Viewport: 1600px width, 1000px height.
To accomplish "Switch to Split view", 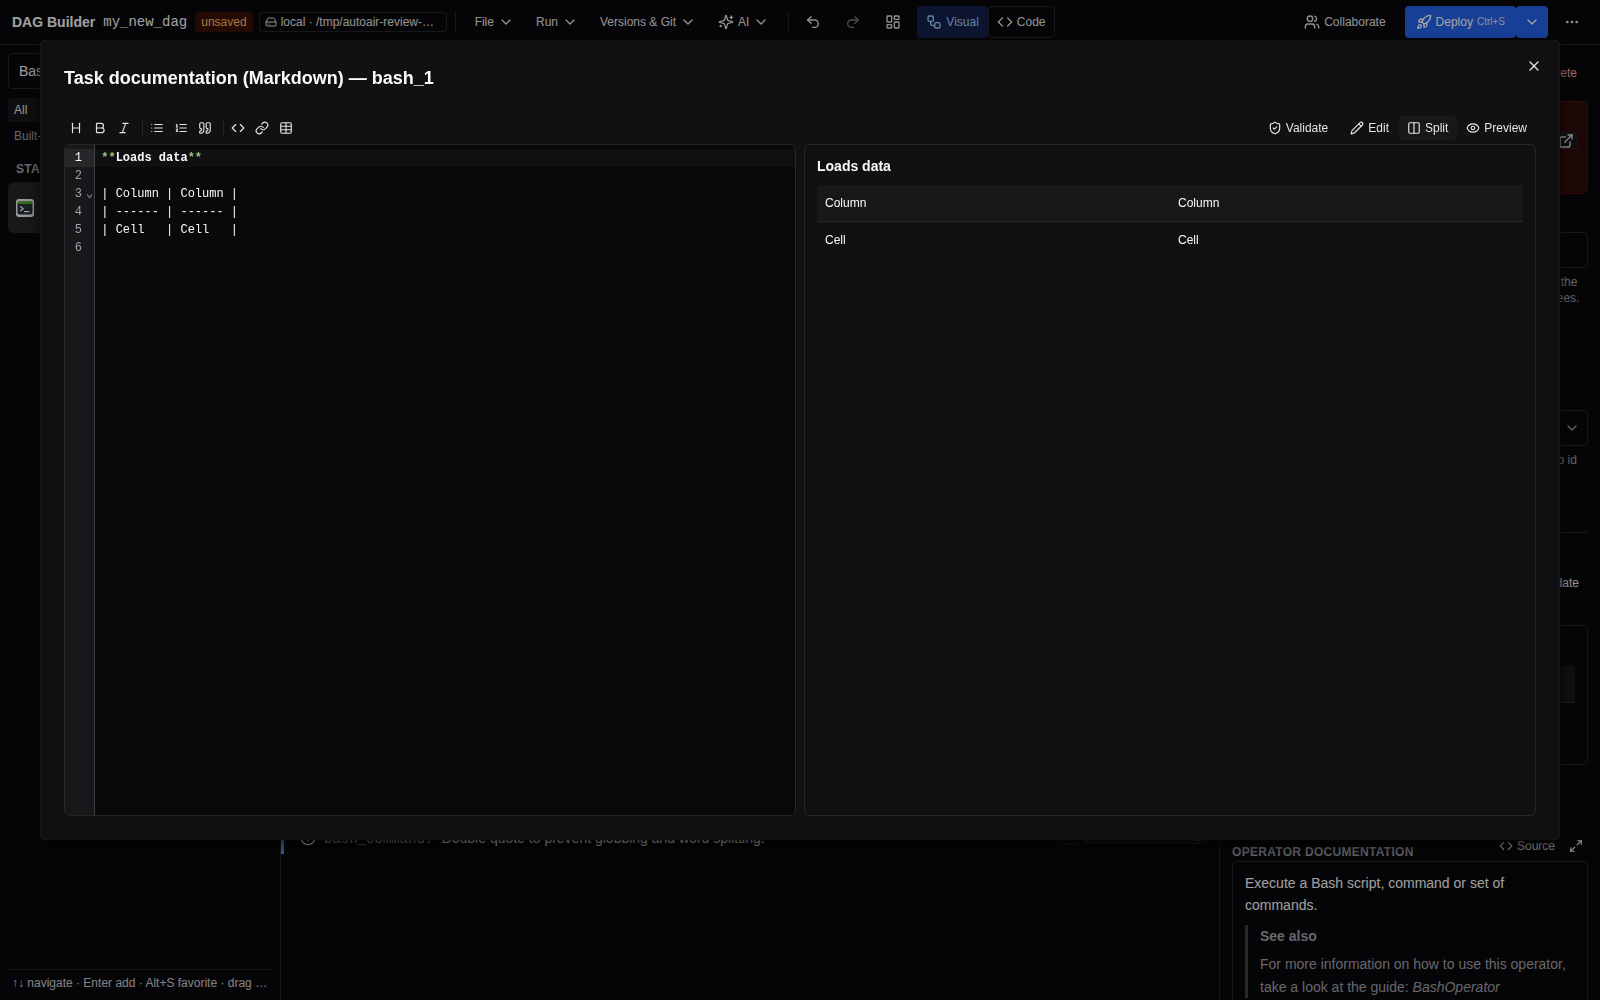I will tap(1428, 128).
